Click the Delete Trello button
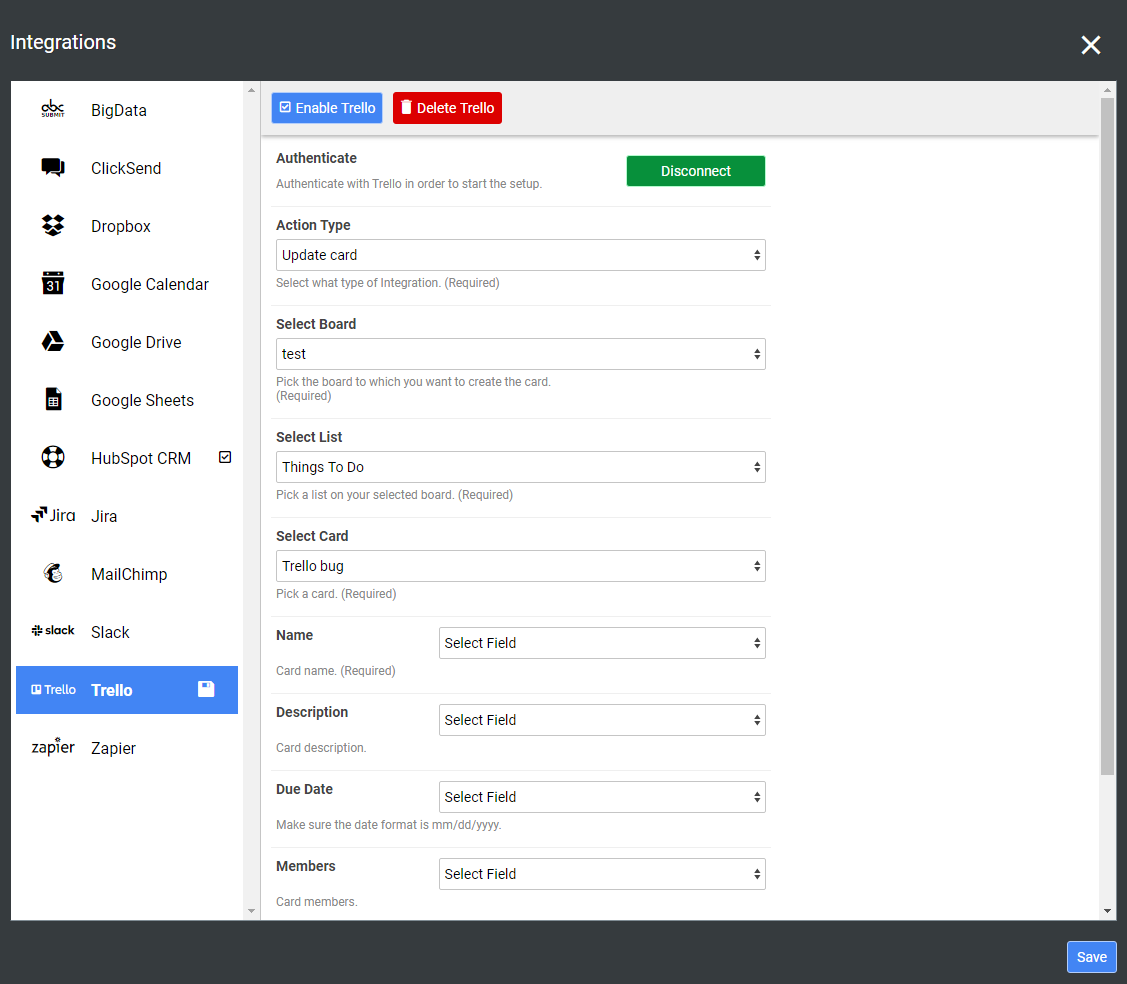 point(447,108)
